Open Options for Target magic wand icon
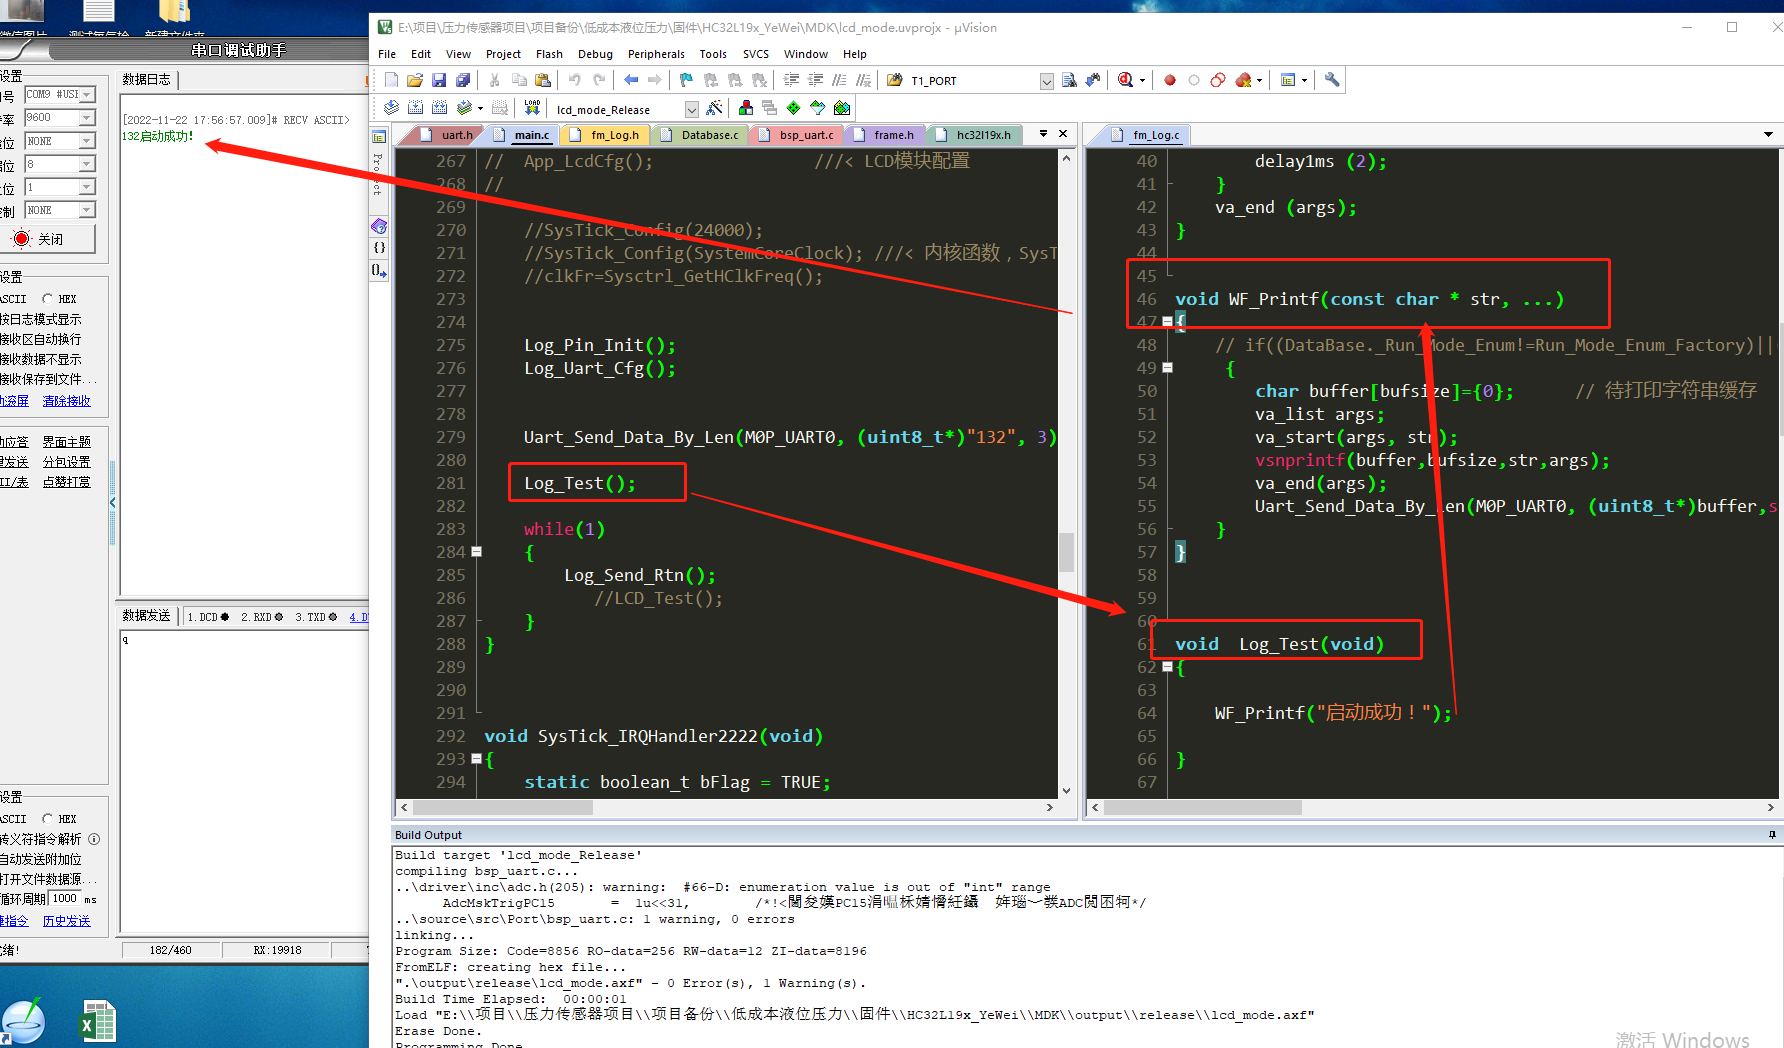The width and height of the screenshot is (1784, 1048). point(714,108)
